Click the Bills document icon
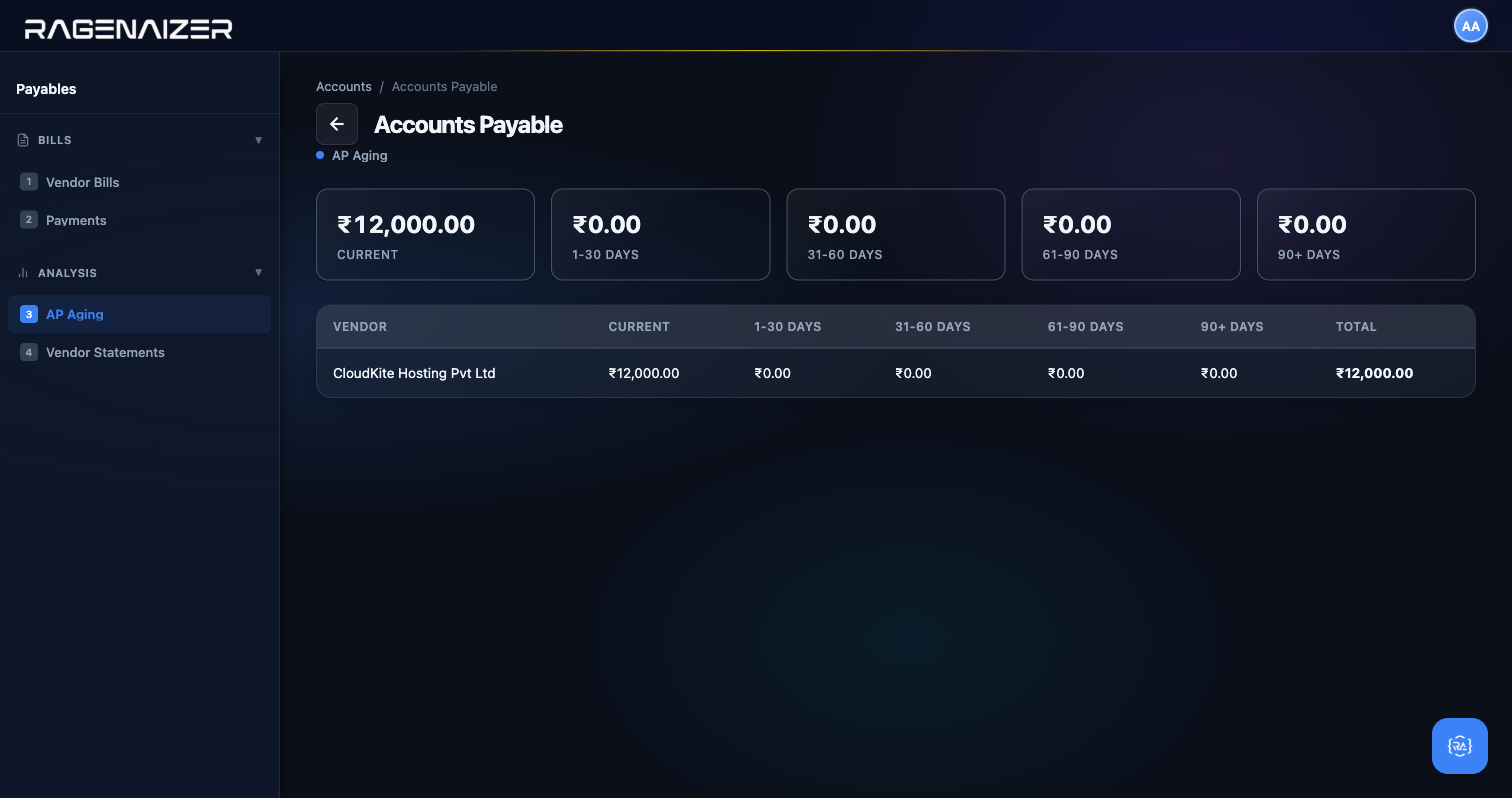The height and width of the screenshot is (798, 1512). [23, 140]
